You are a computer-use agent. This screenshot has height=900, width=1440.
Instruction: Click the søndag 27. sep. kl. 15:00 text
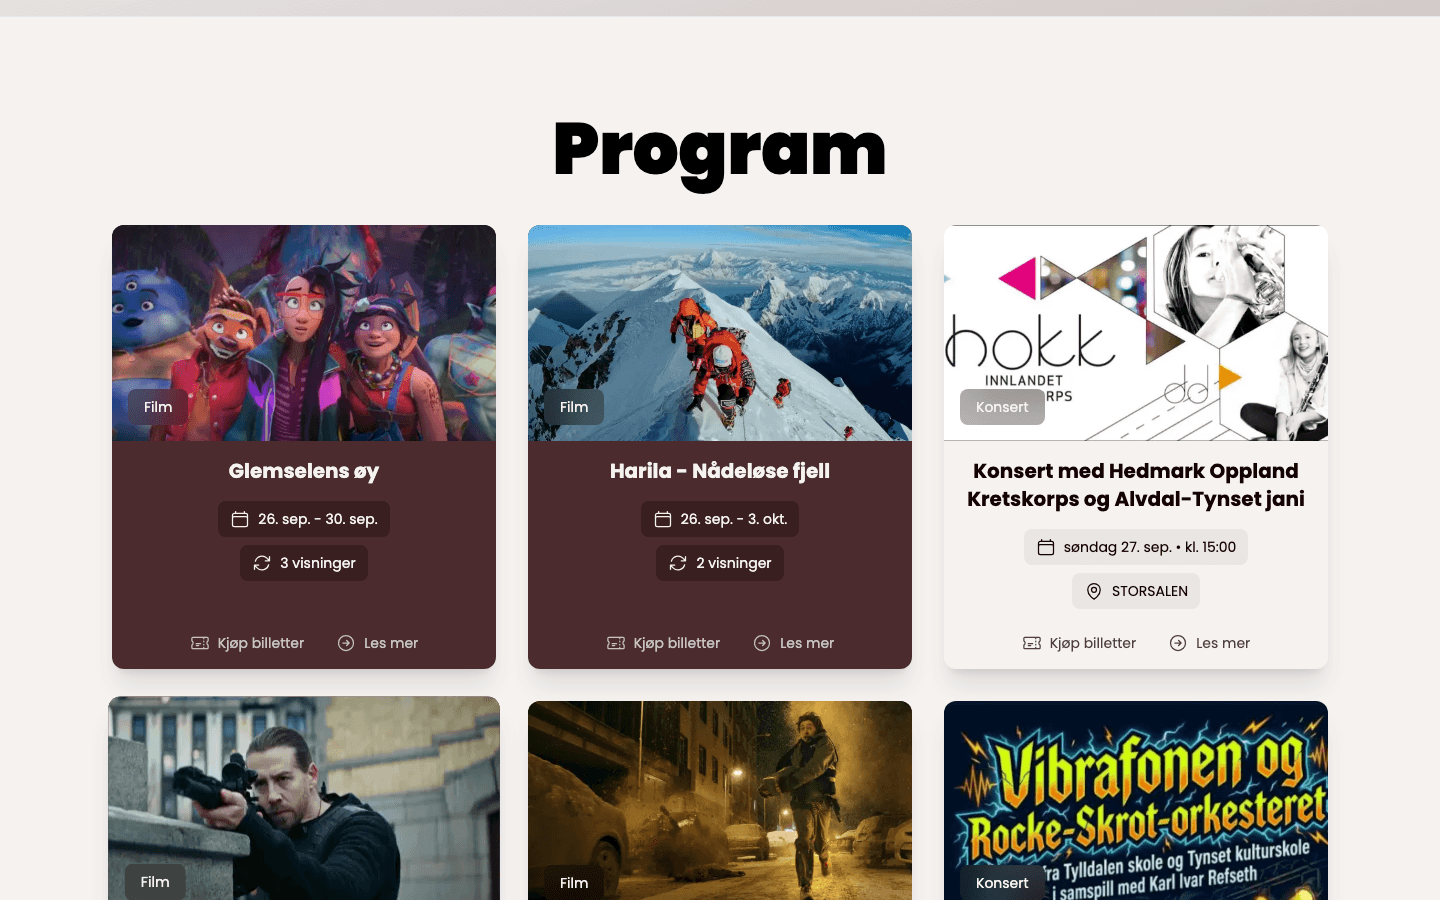coord(1150,547)
